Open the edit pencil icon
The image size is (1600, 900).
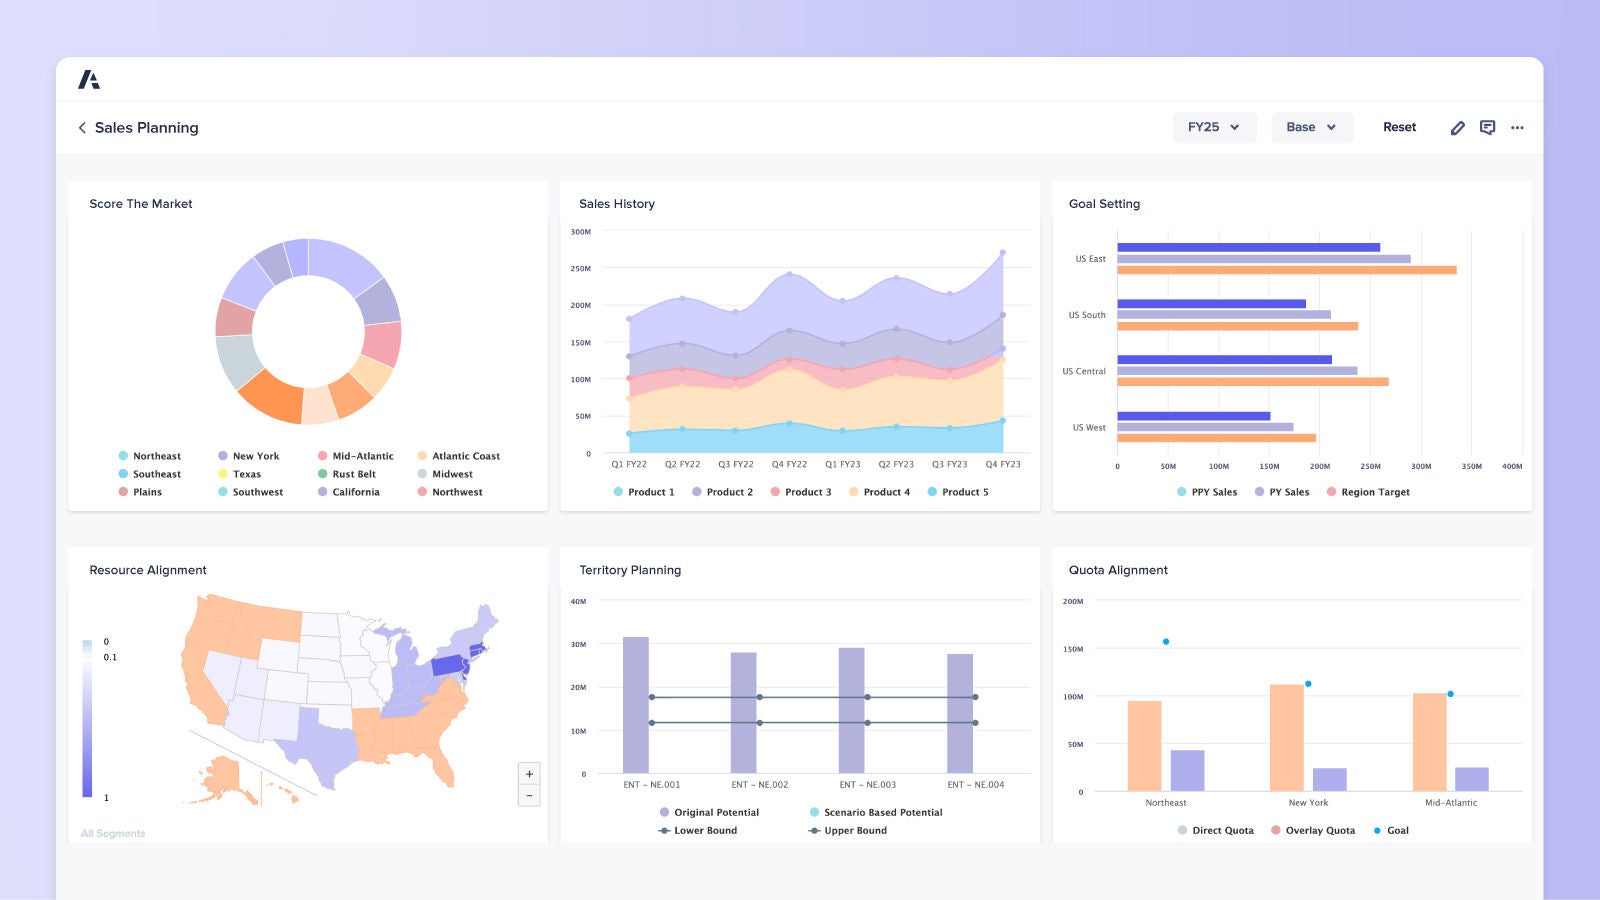(1458, 127)
